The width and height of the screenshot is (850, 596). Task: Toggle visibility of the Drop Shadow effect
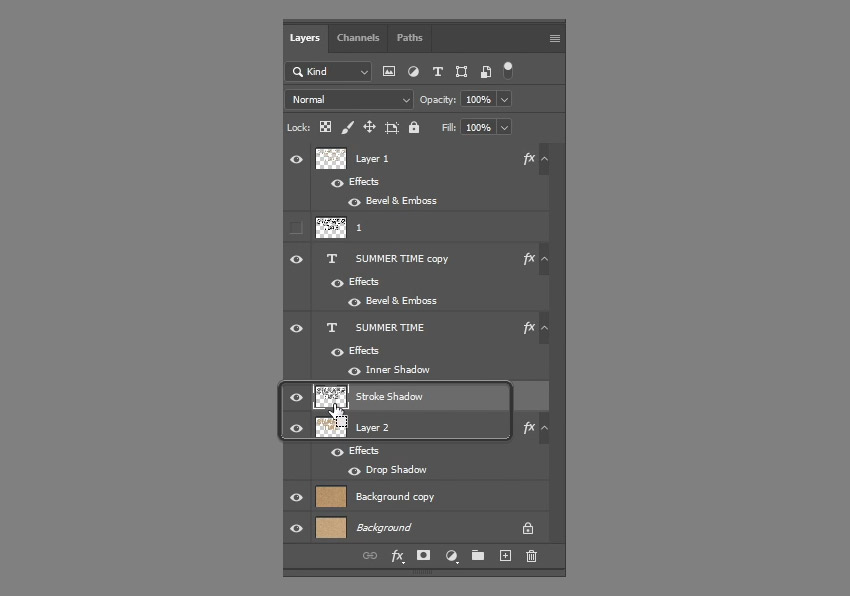pyautogui.click(x=353, y=470)
